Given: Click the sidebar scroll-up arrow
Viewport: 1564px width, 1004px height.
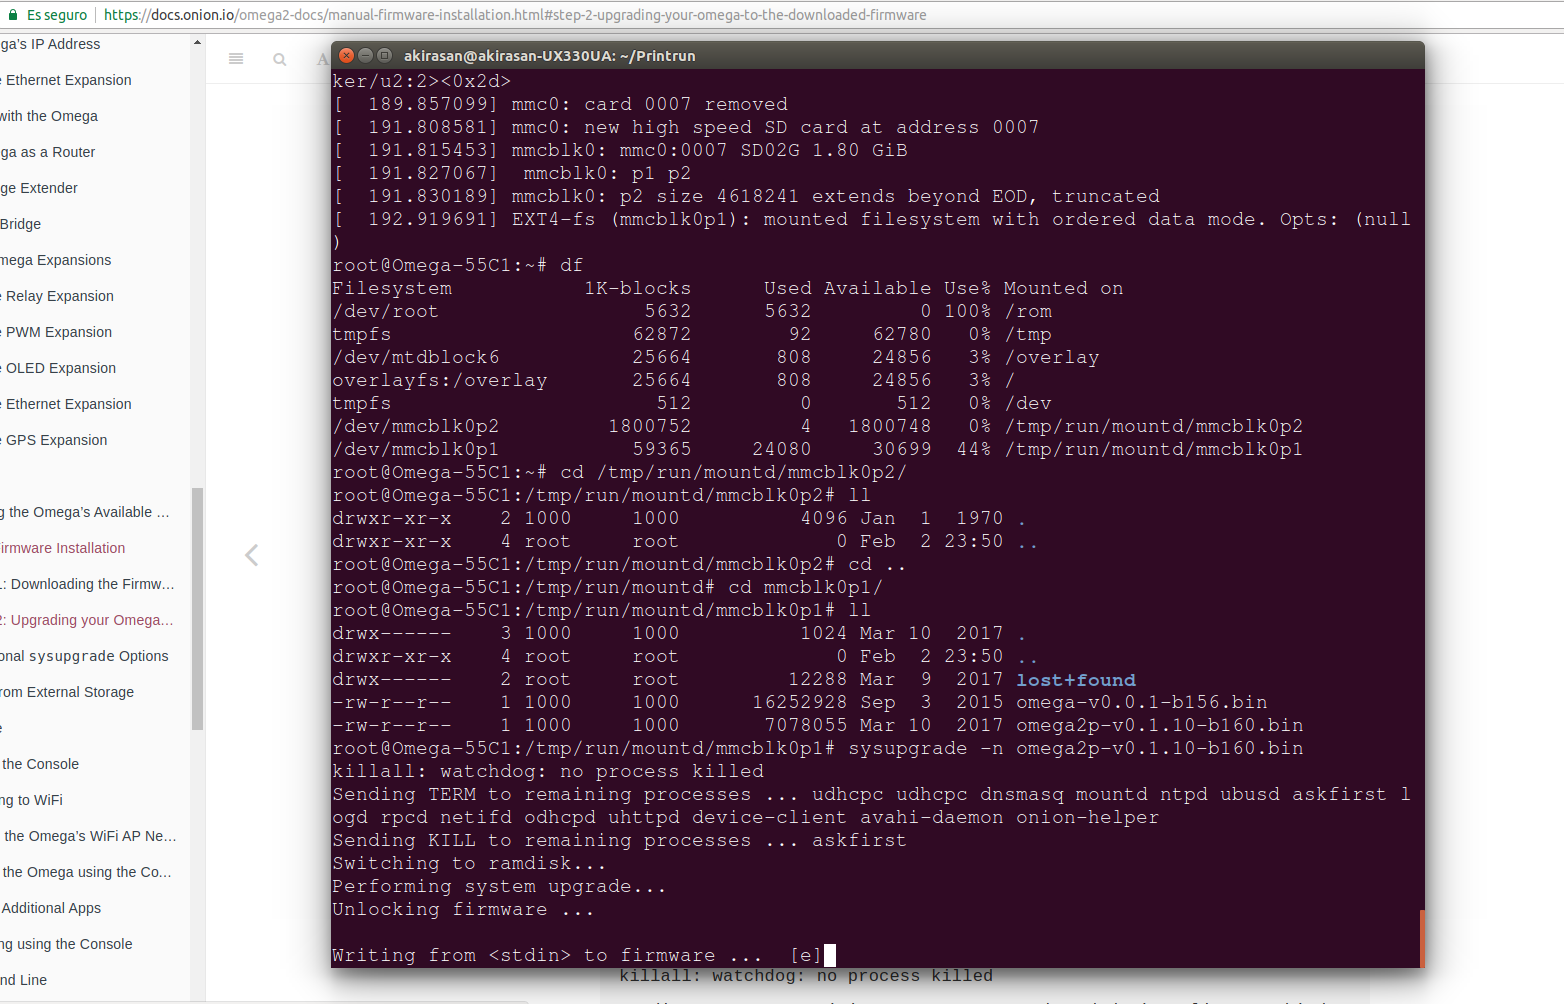Looking at the screenshot, I should (x=197, y=42).
